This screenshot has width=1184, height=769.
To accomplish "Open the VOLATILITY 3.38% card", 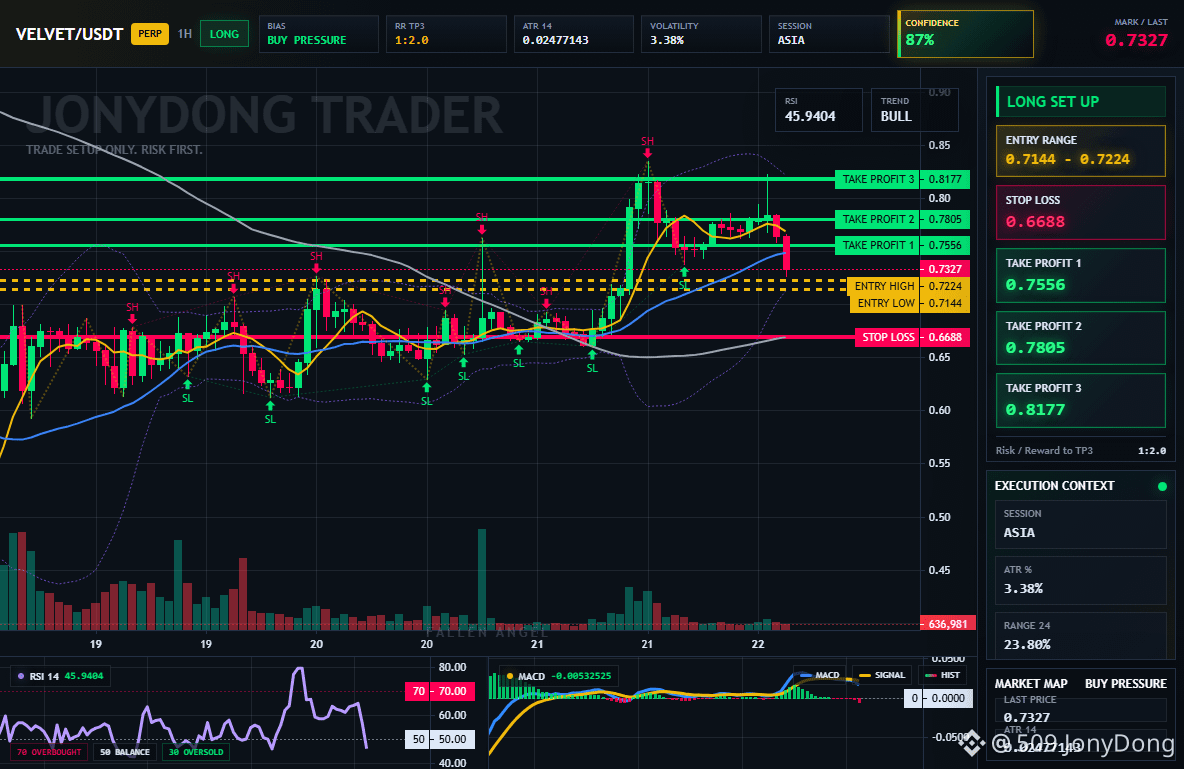I will point(701,34).
